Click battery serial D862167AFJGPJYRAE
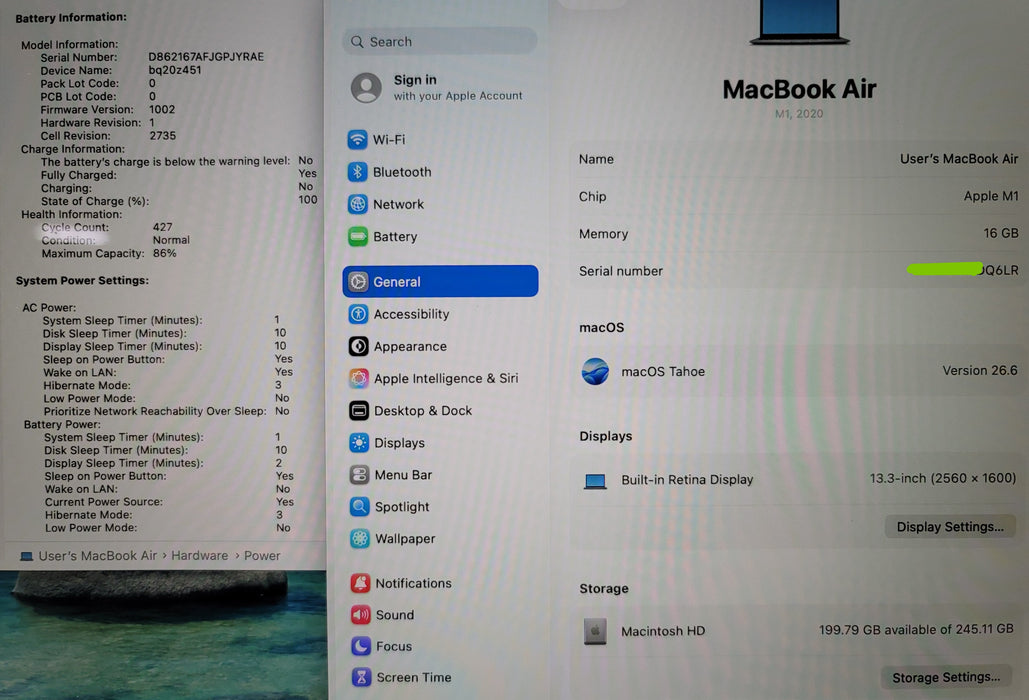Screen dimensions: 1029x700 205,56
